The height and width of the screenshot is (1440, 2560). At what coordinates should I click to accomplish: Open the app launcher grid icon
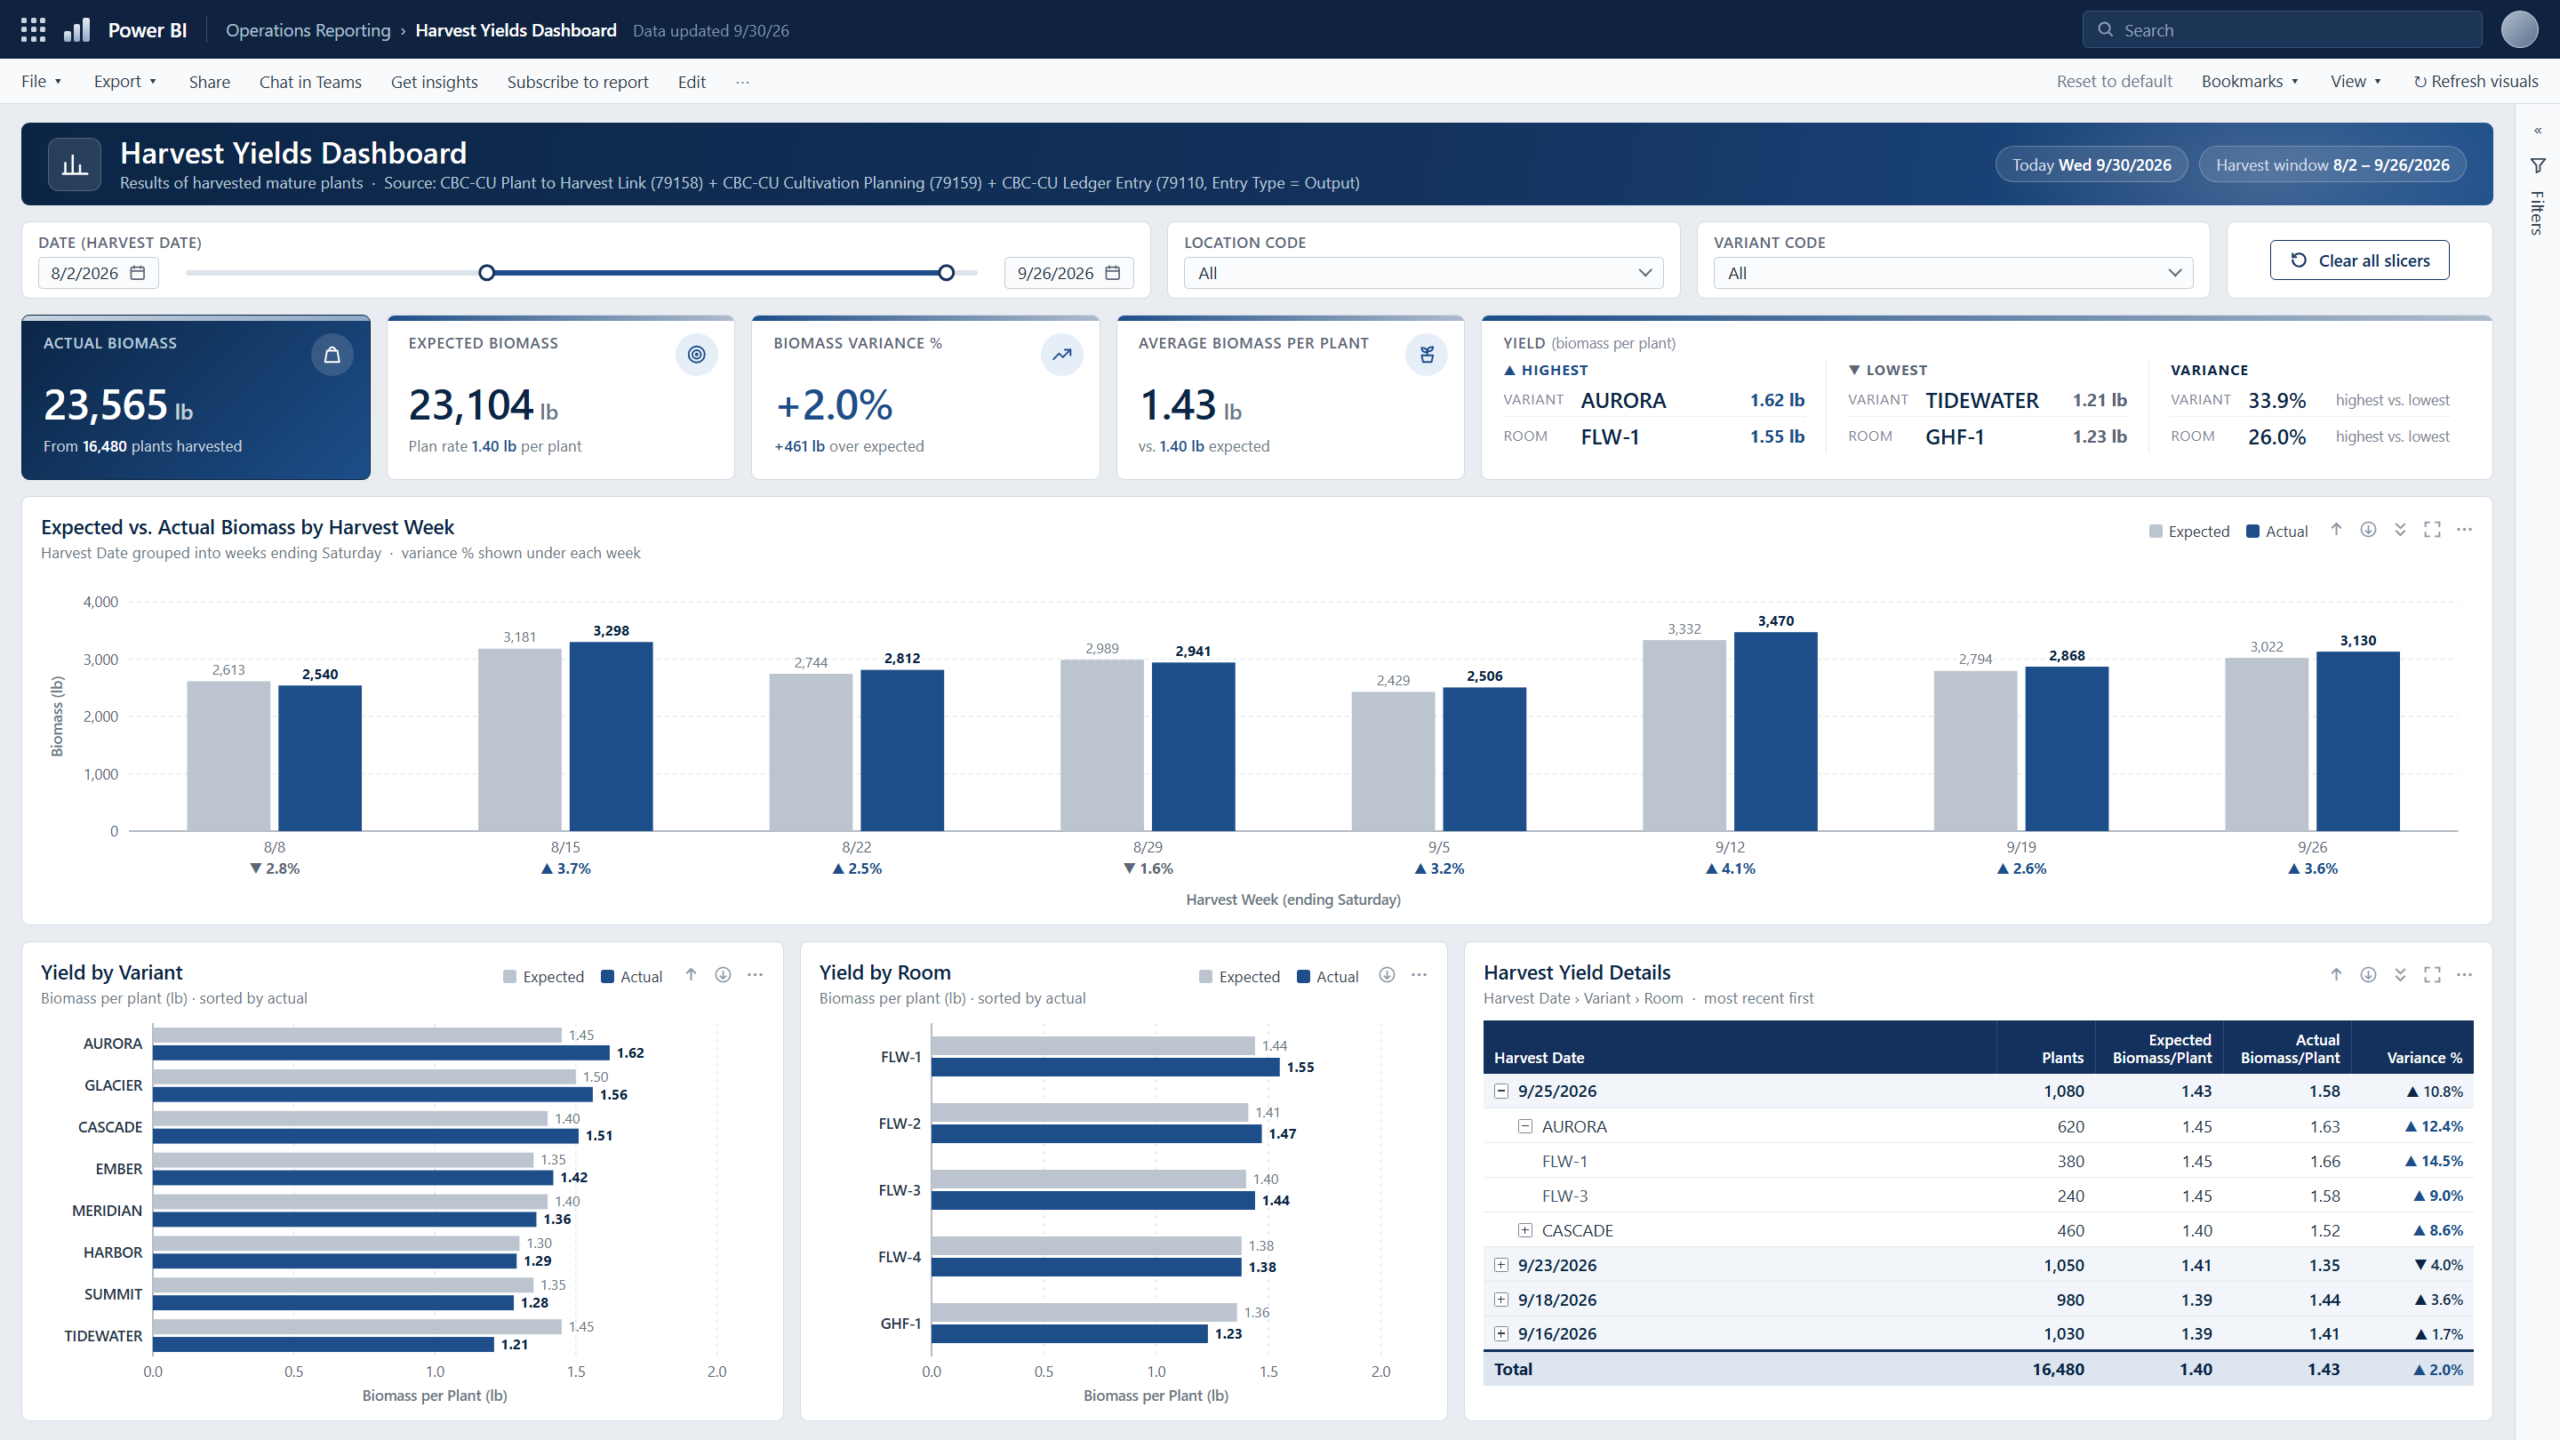33,30
